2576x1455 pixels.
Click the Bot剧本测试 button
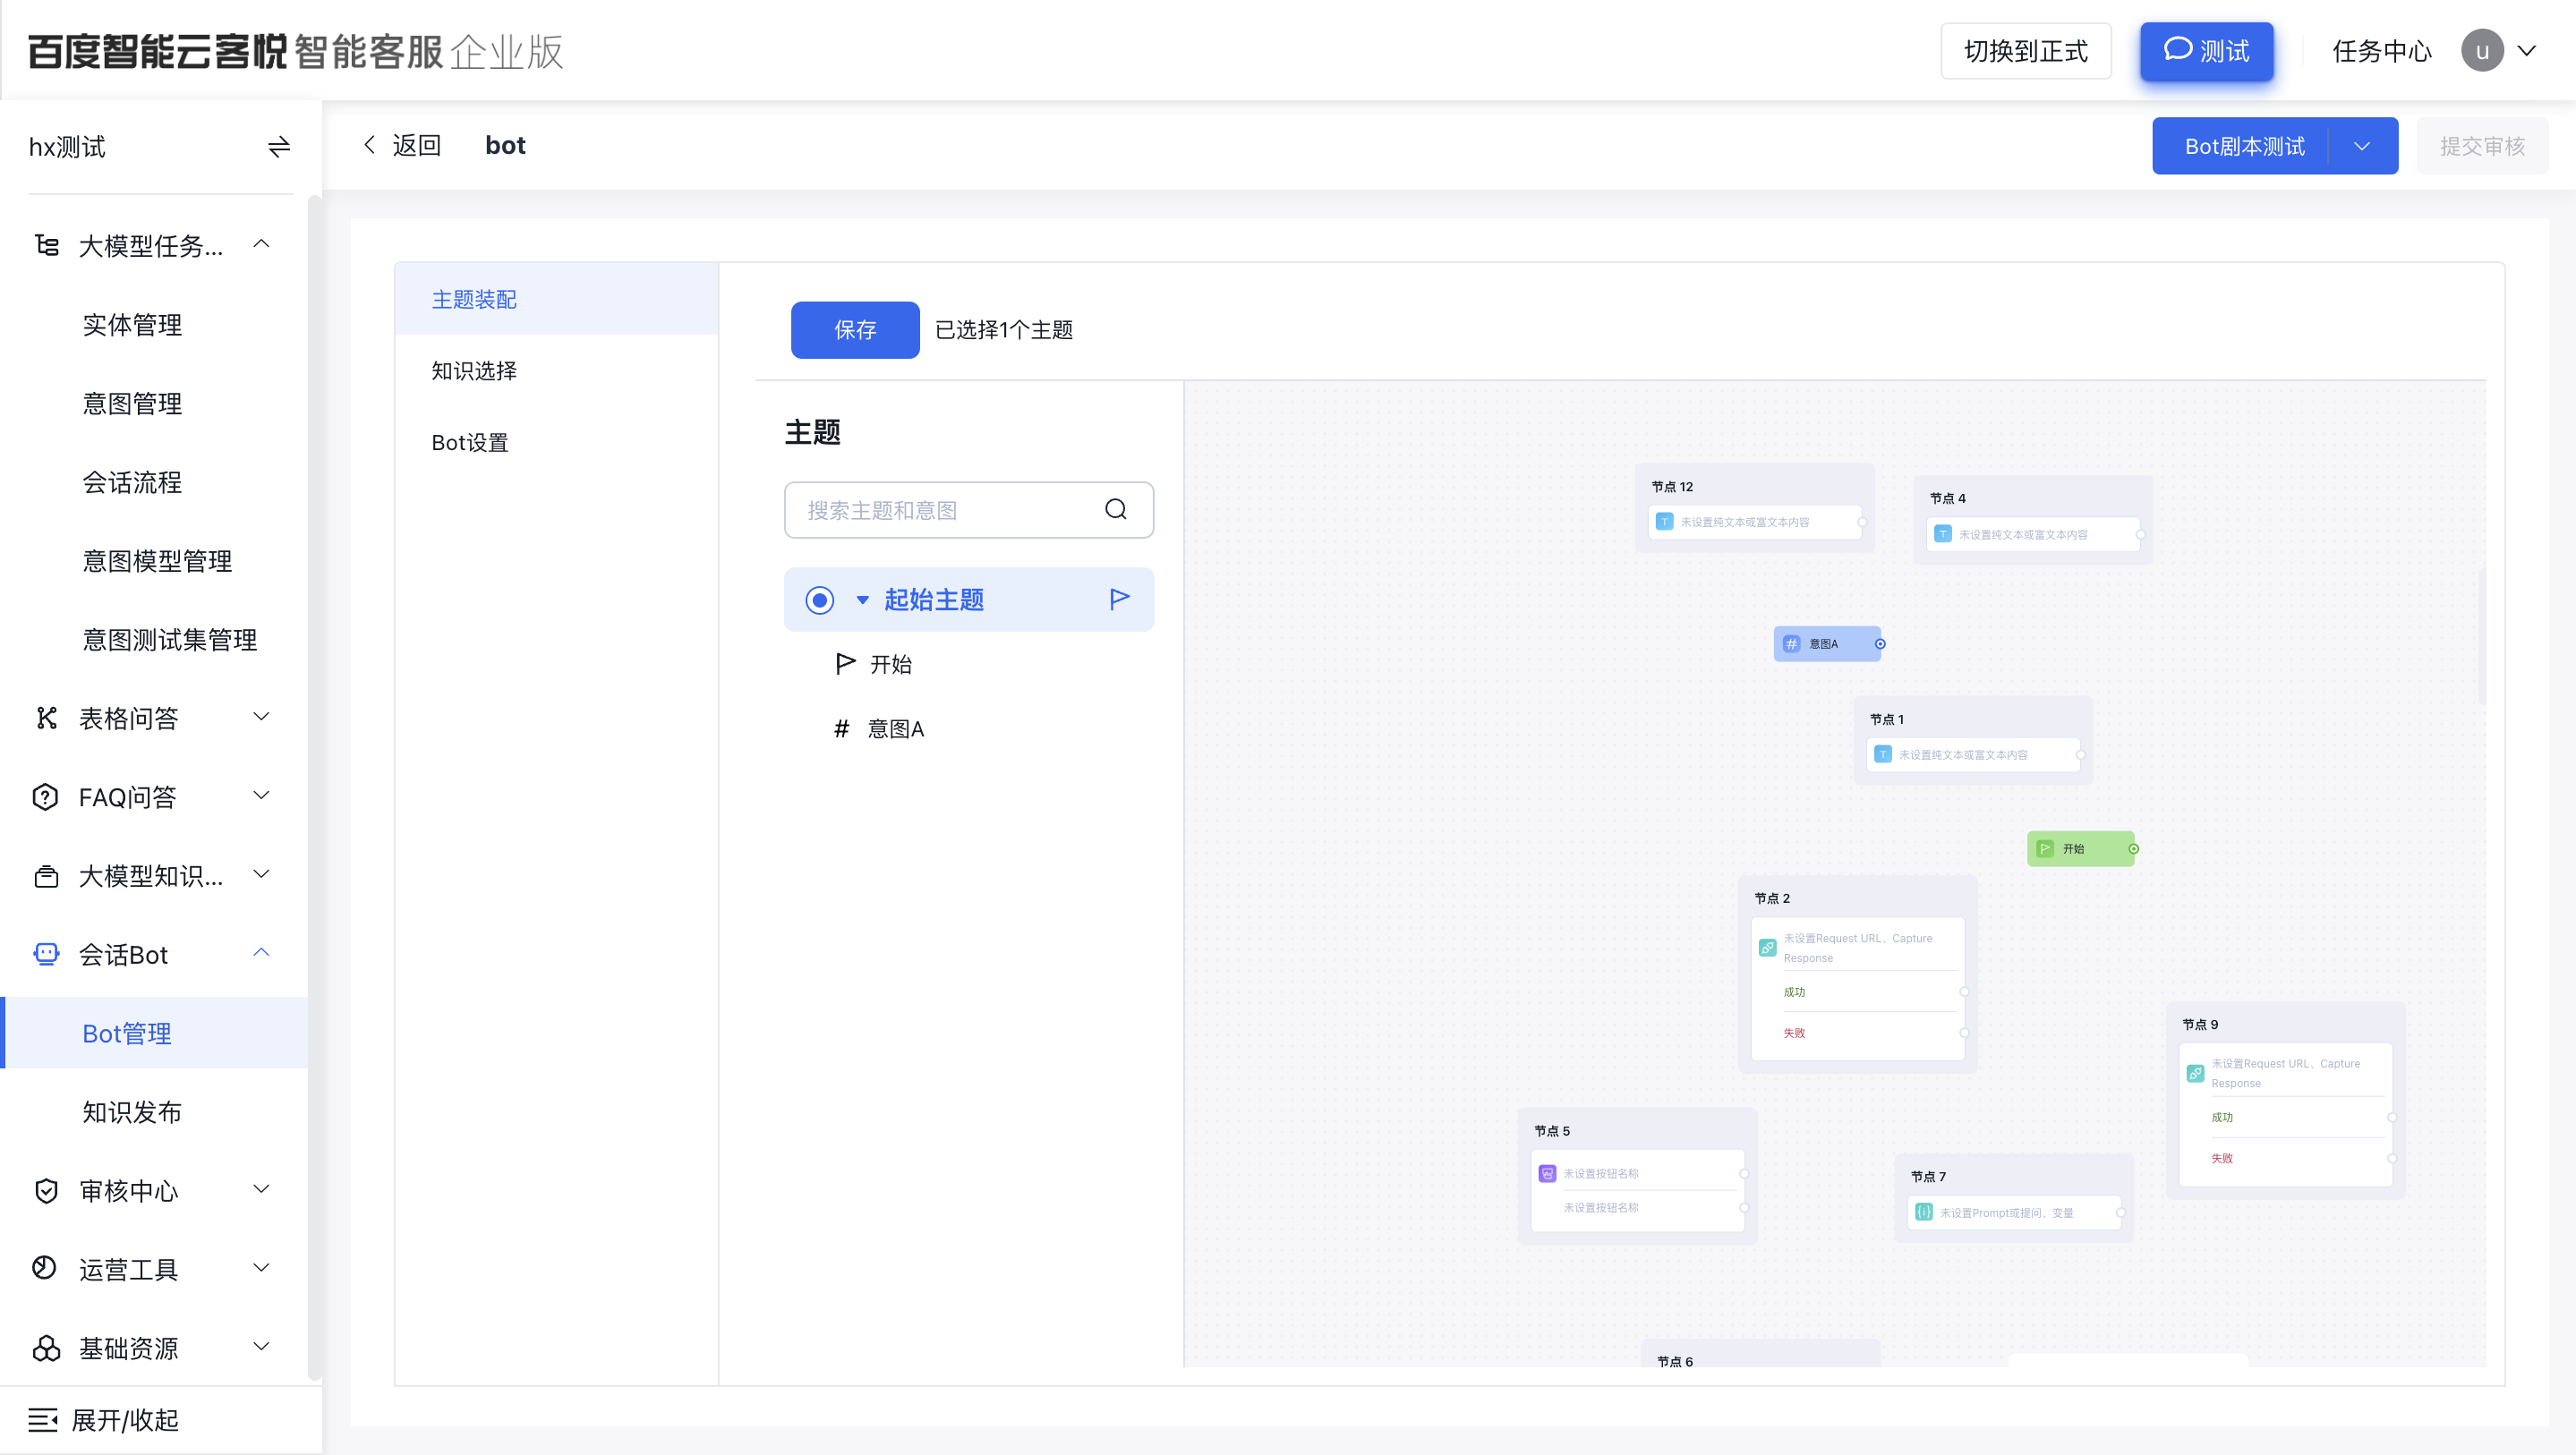coord(2242,146)
